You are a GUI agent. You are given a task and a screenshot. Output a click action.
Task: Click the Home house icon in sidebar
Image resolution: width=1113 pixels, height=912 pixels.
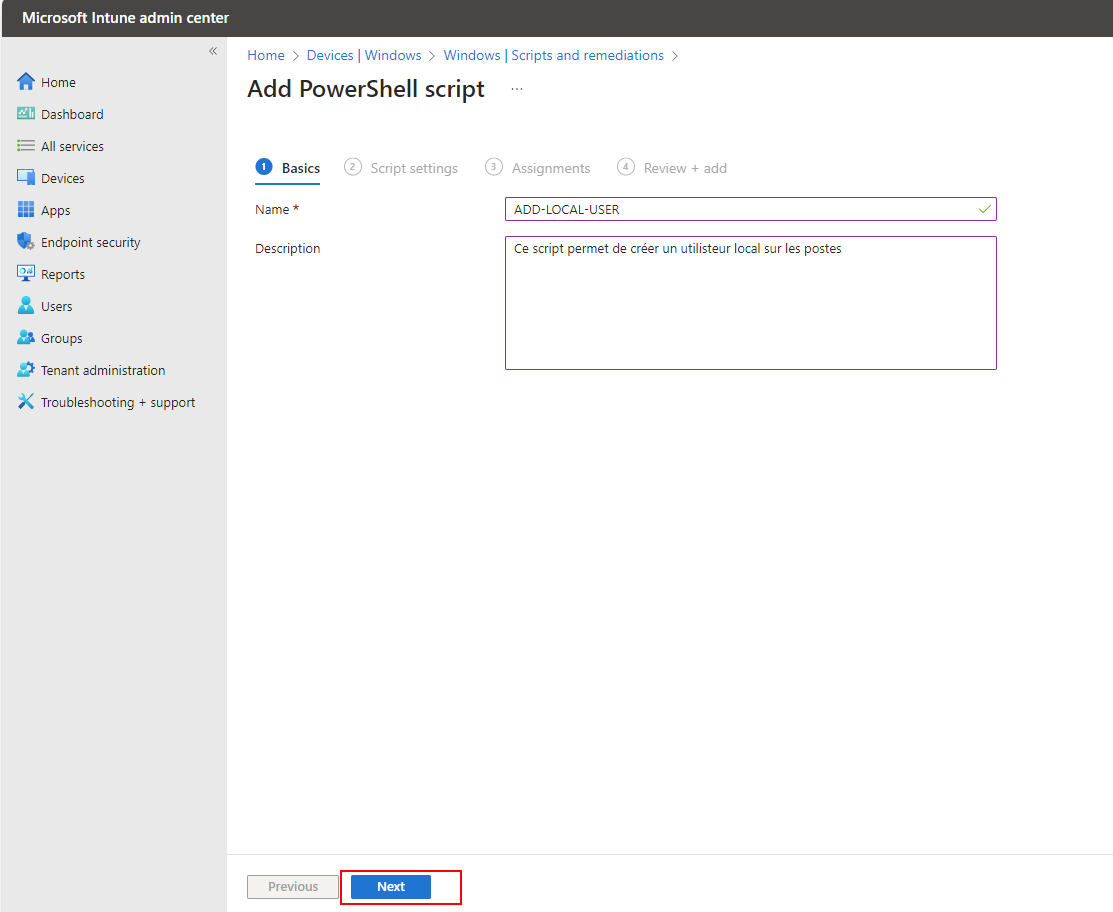click(26, 82)
